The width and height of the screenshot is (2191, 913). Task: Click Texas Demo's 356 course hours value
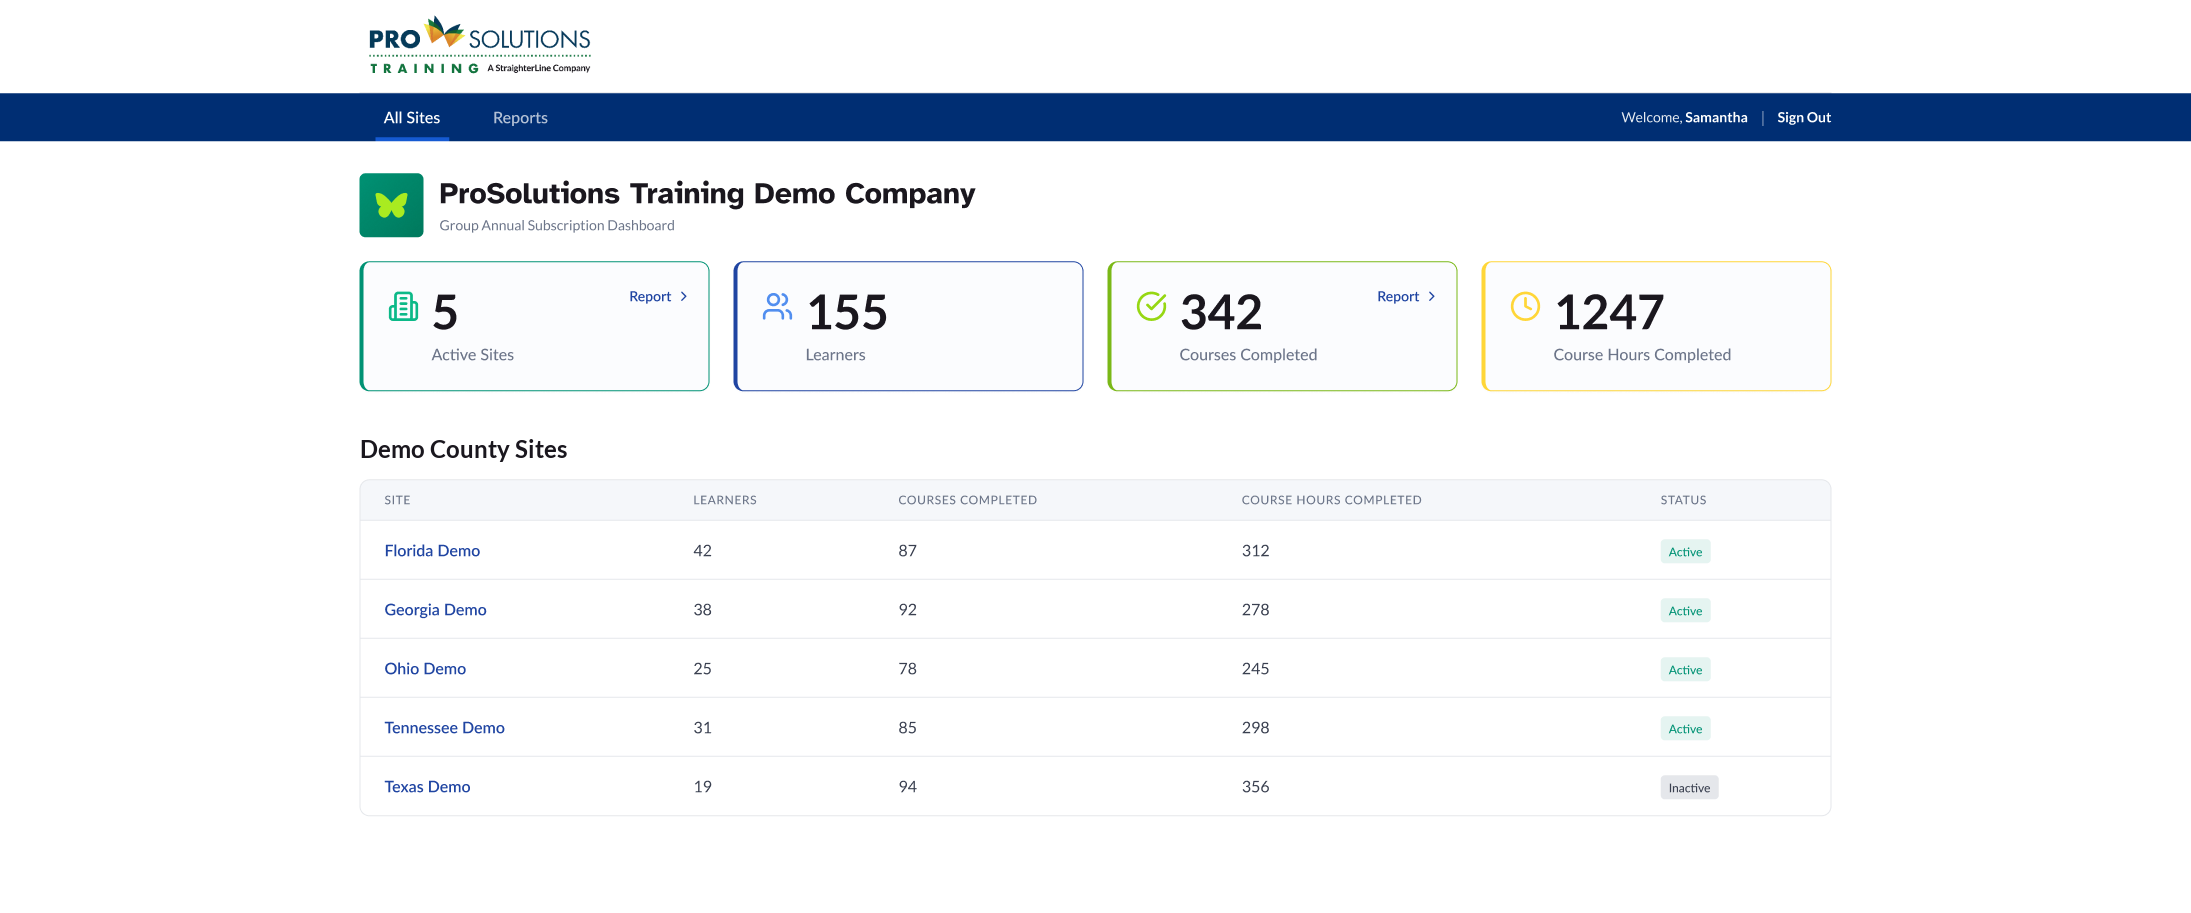pos(1255,787)
